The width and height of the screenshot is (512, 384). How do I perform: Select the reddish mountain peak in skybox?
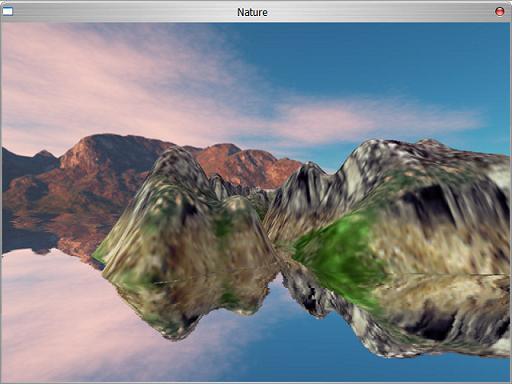97,148
